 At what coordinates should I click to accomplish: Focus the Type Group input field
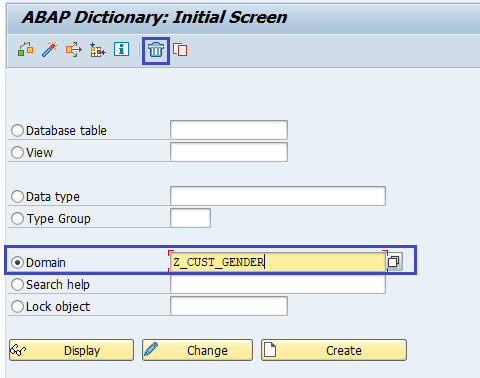190,218
